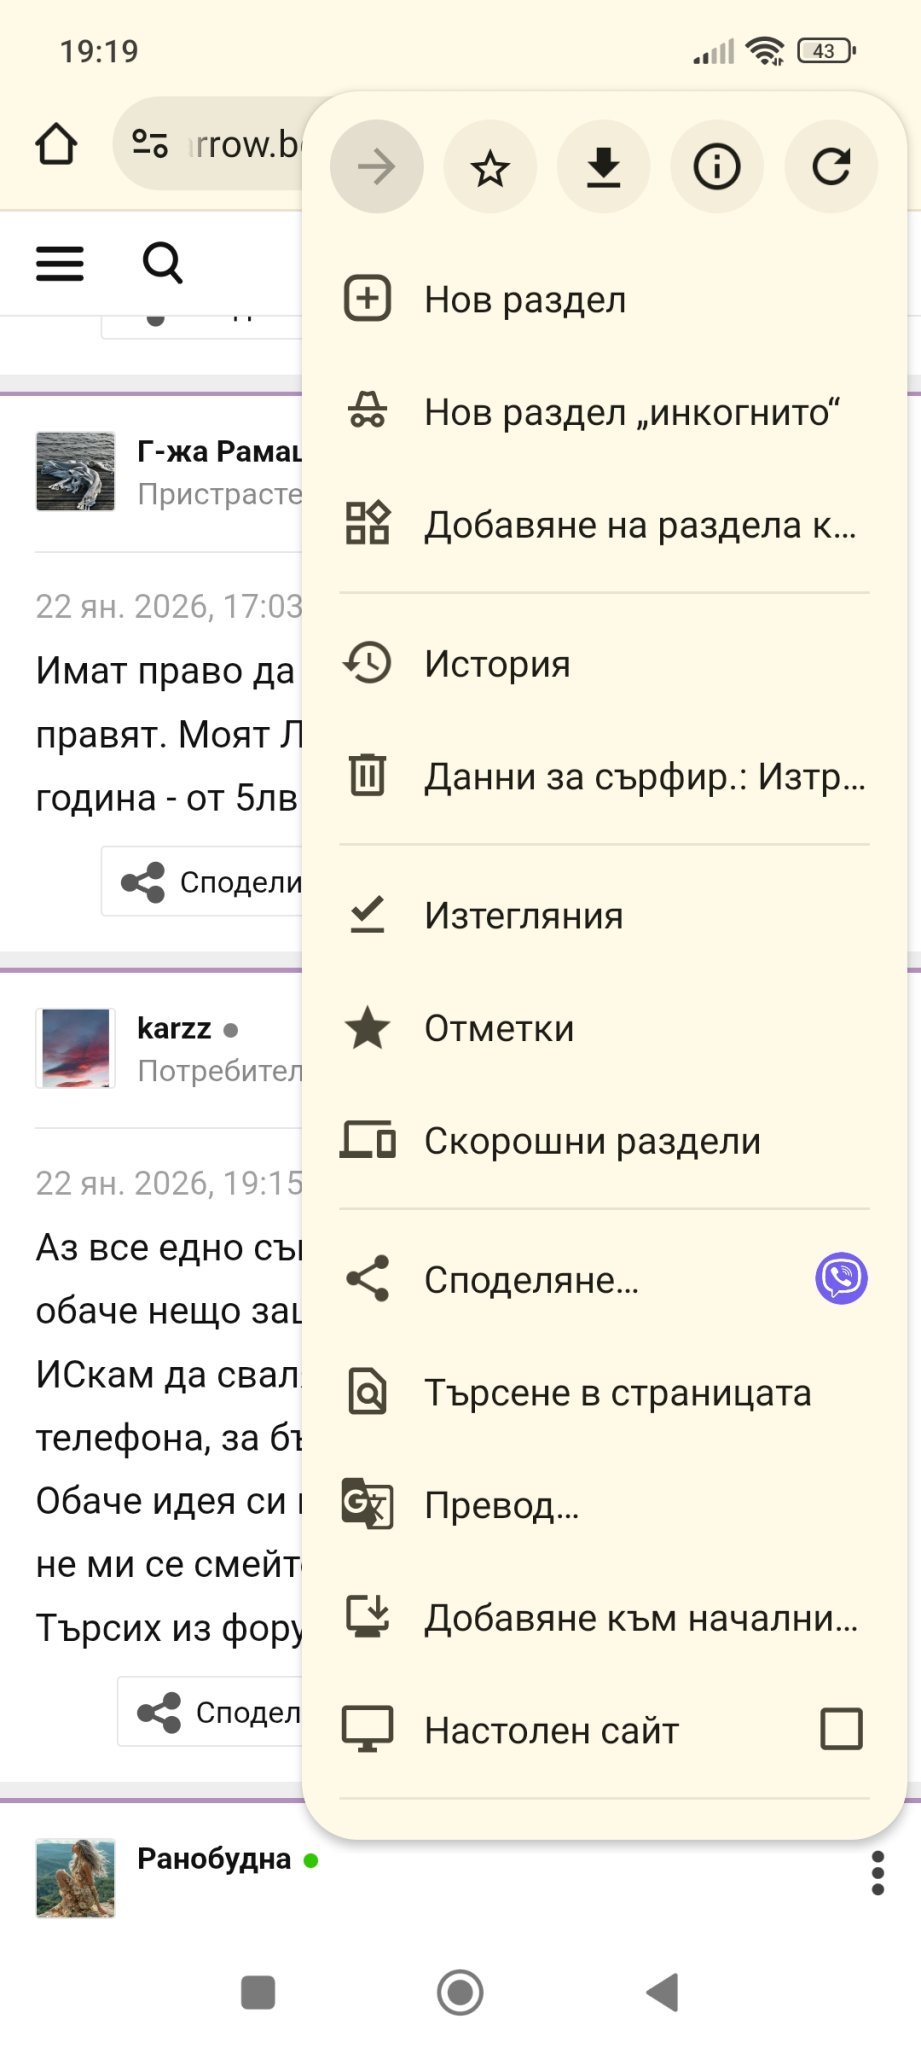Tap the bookmark star icon in menu top row
This screenshot has width=921, height=2048.
click(490, 167)
